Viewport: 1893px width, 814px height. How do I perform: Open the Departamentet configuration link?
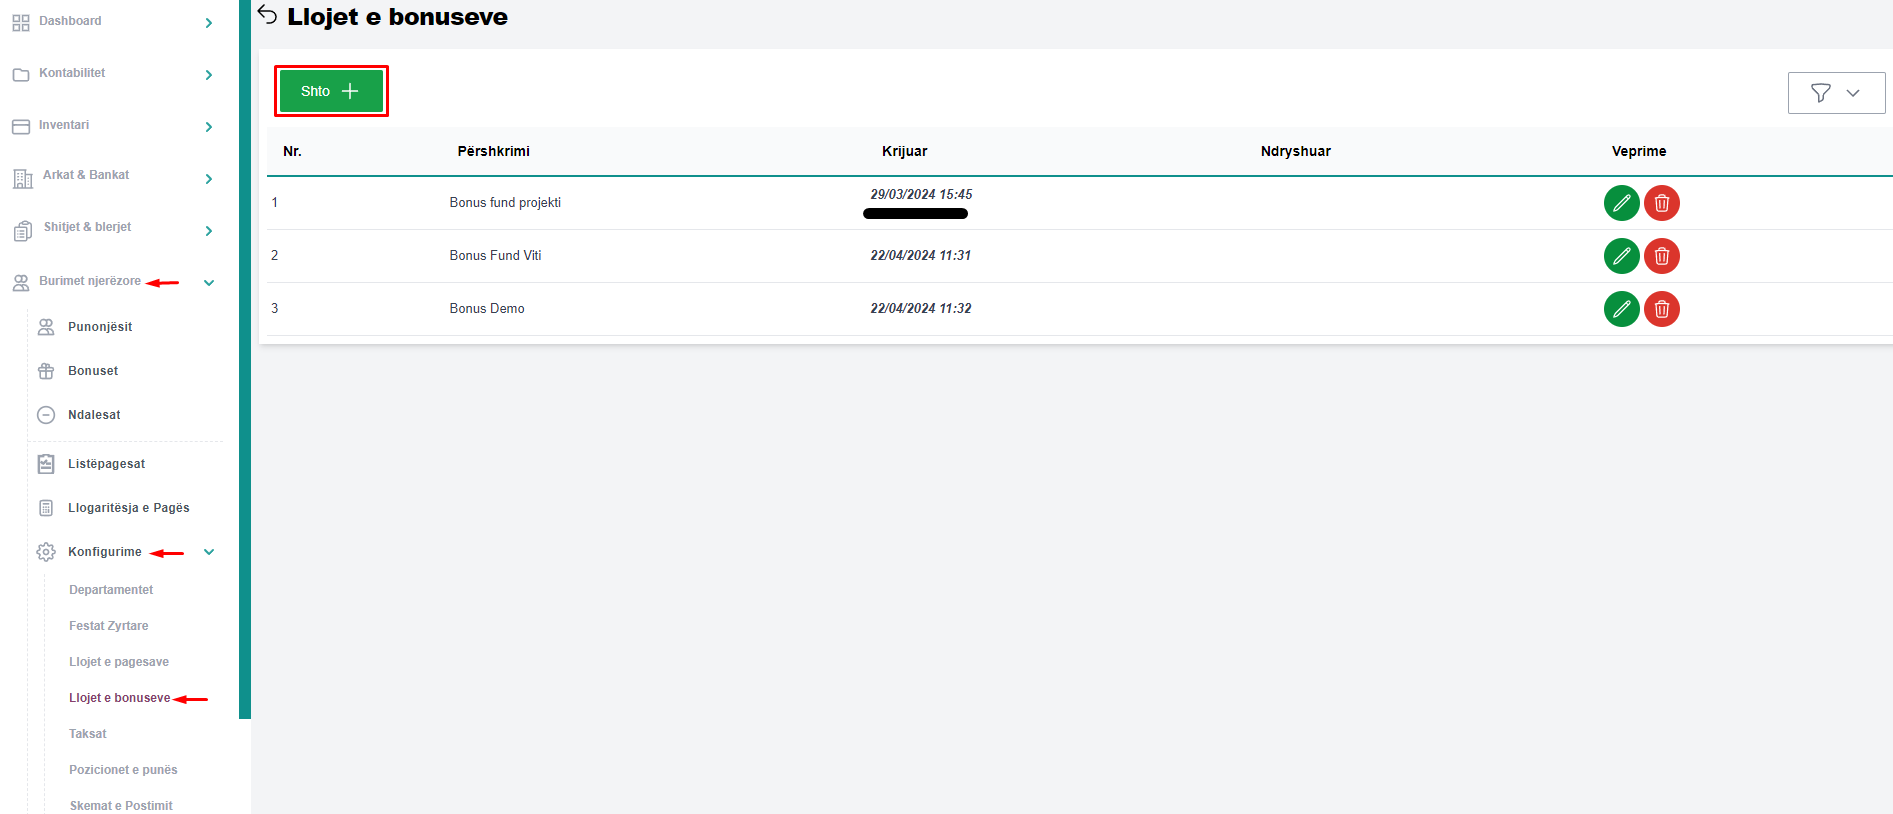point(111,590)
